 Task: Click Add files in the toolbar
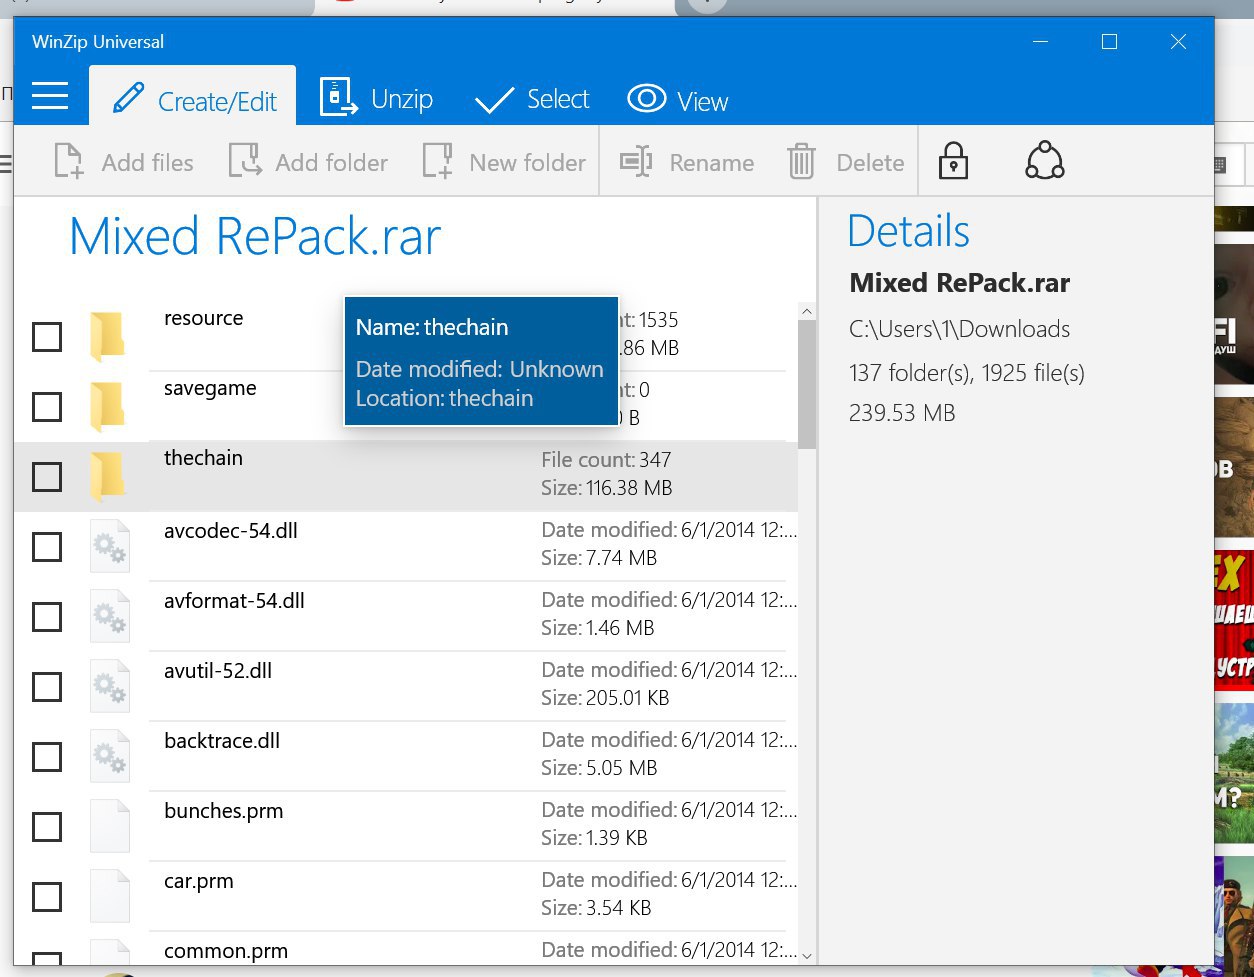coord(124,162)
